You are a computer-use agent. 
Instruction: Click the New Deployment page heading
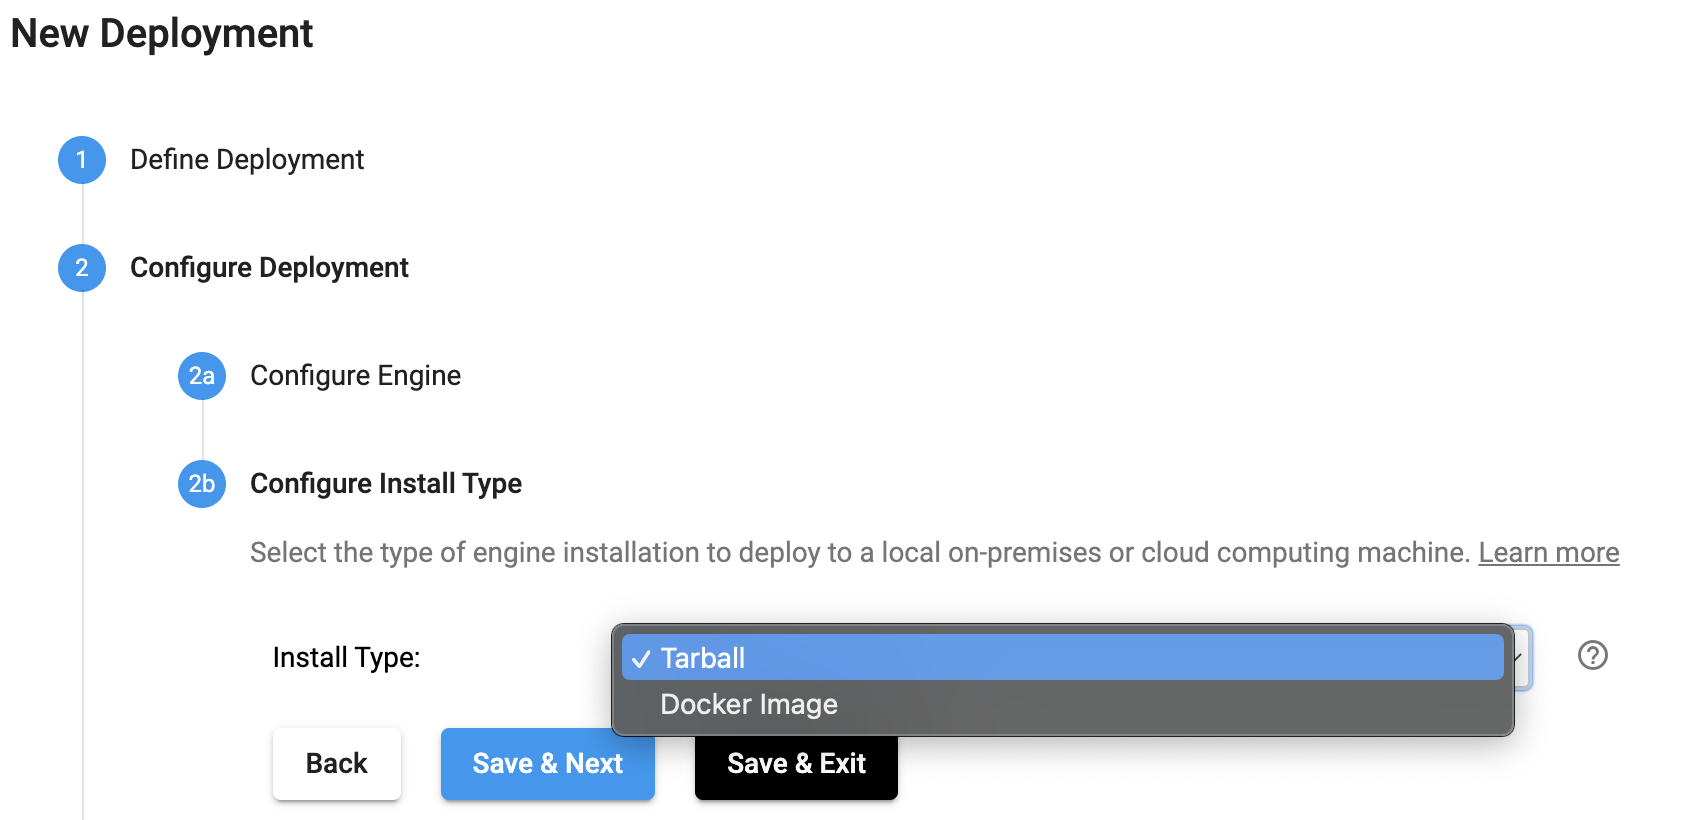tap(162, 34)
